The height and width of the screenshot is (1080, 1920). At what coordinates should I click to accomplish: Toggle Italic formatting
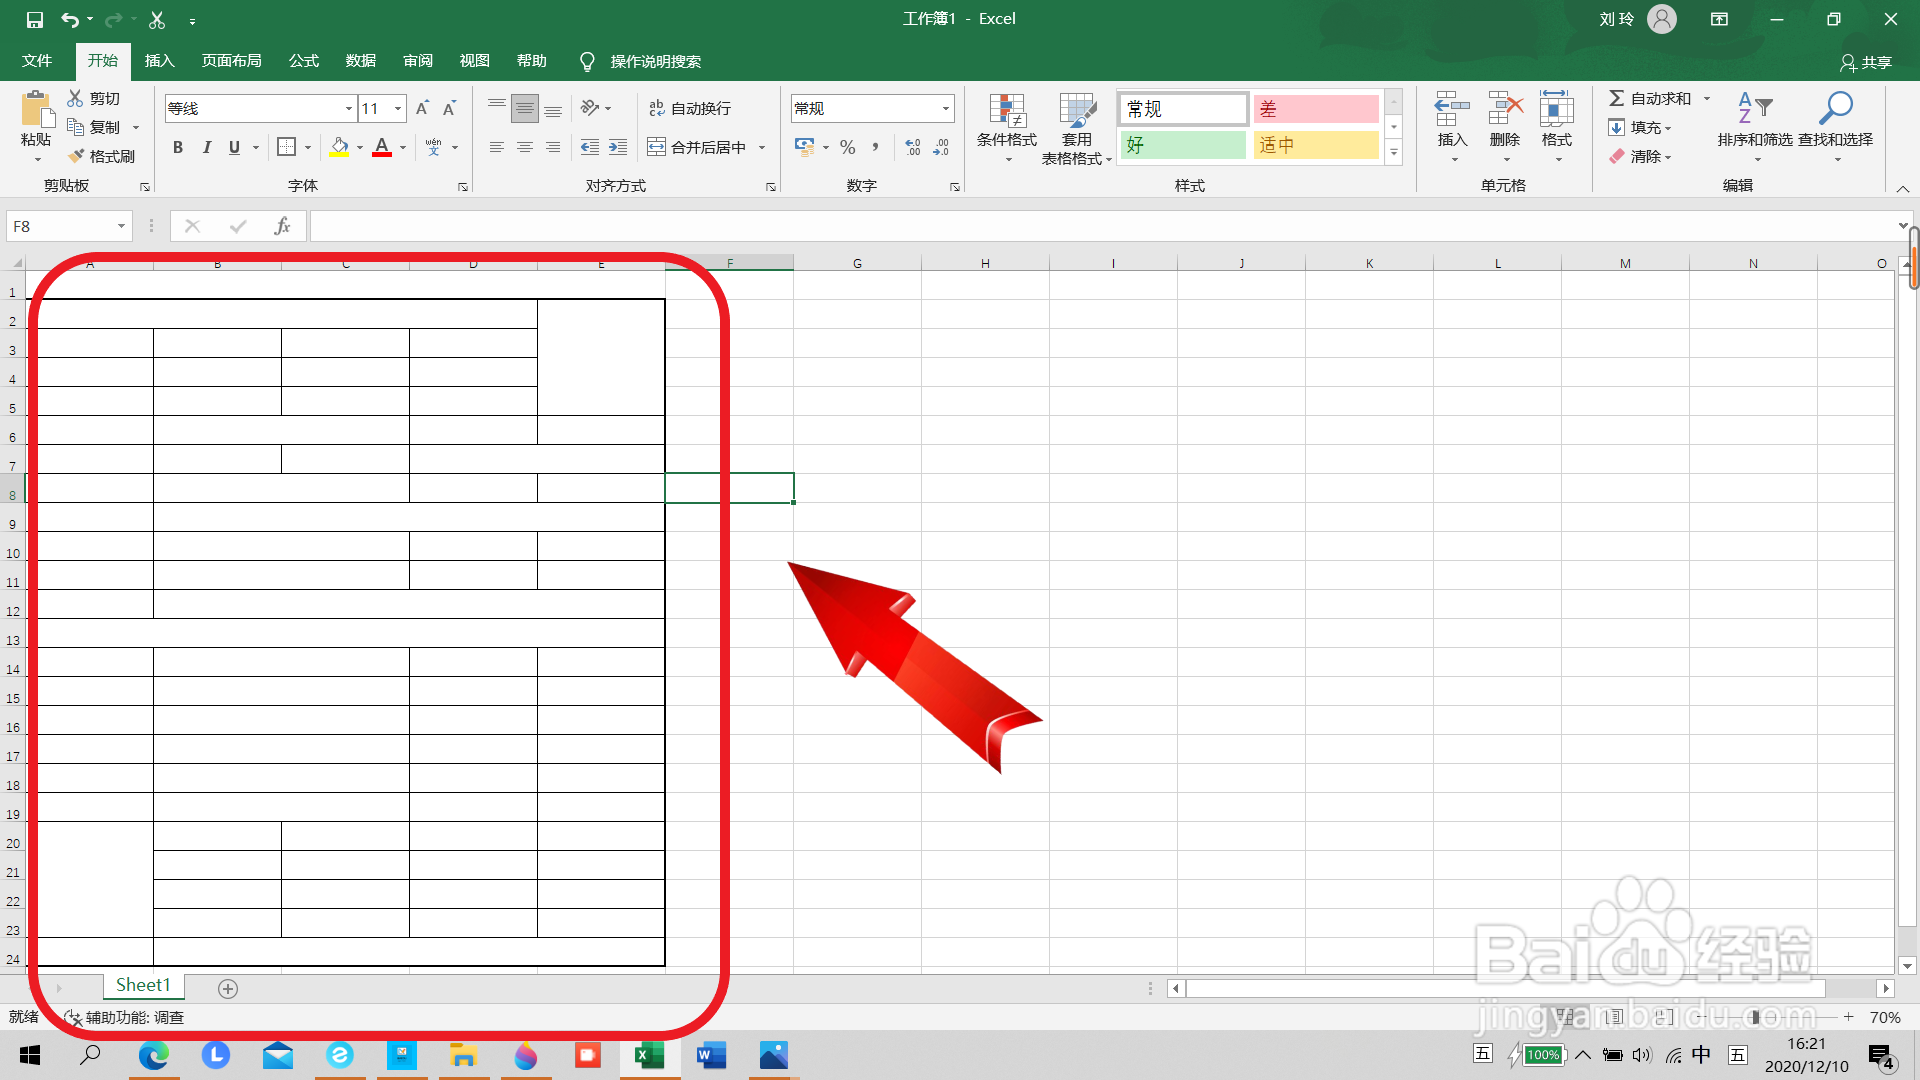point(206,147)
